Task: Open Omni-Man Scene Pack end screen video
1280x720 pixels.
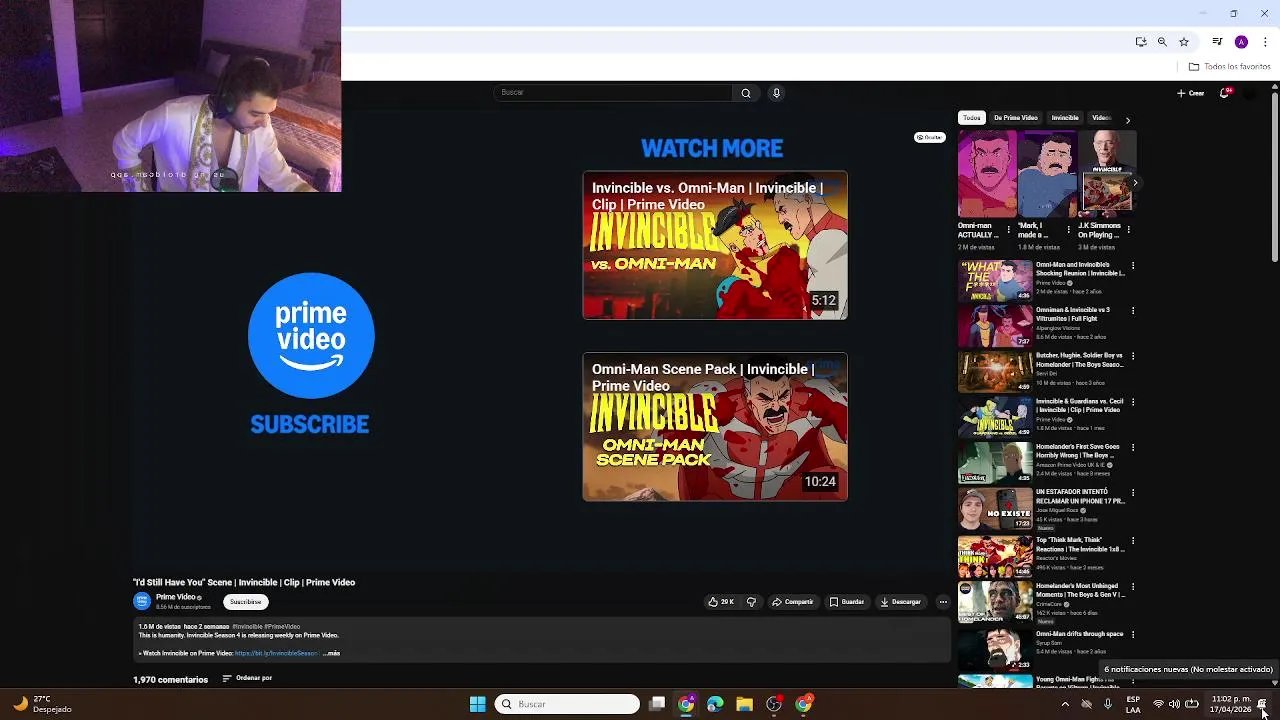Action: pyautogui.click(x=715, y=427)
